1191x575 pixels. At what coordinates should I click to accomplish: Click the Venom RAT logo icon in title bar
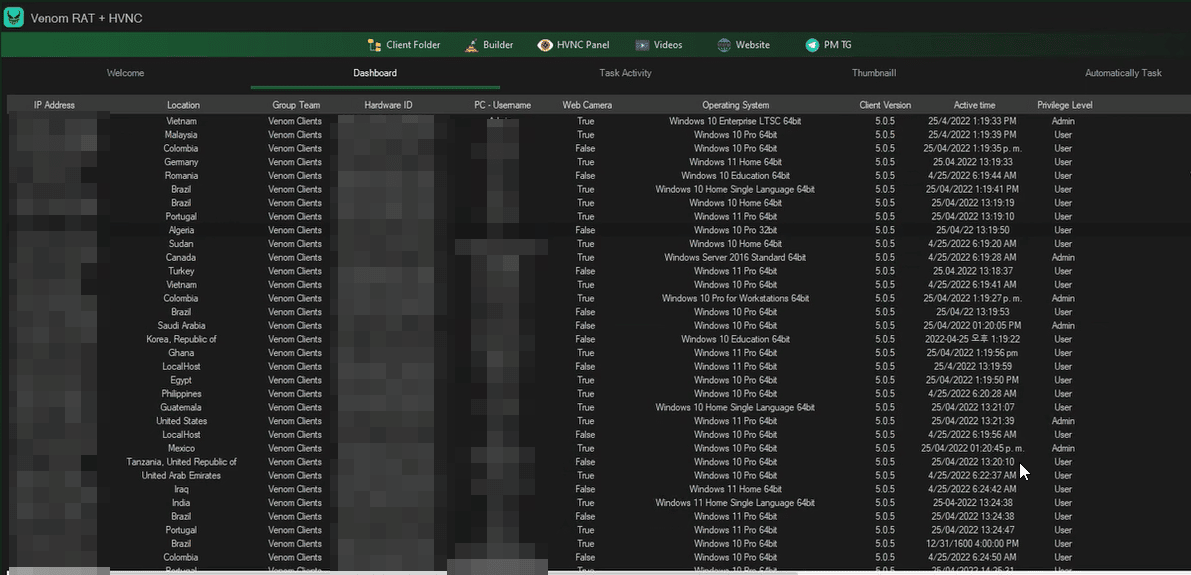click(x=14, y=17)
